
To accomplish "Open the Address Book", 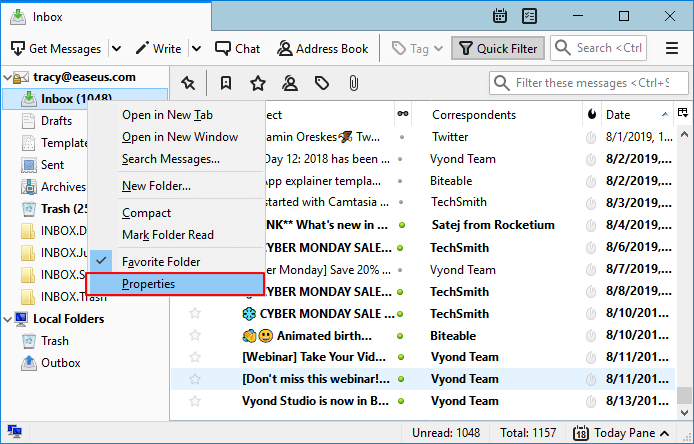I will [x=323, y=48].
